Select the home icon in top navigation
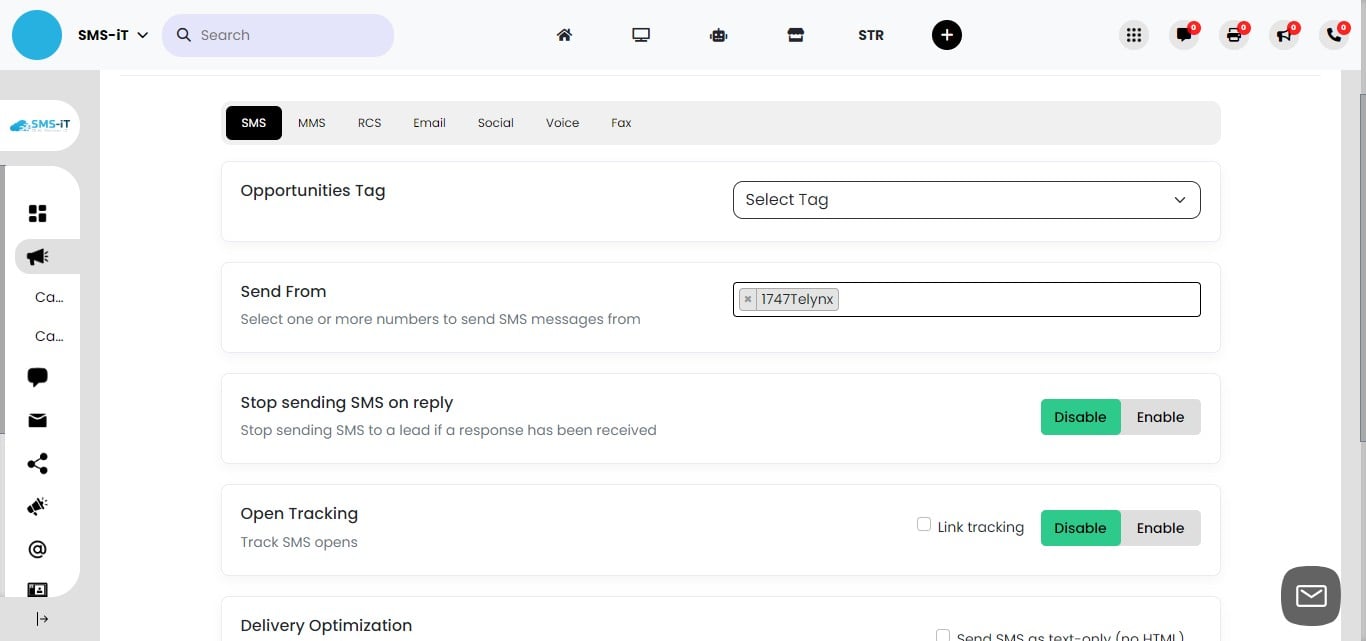This screenshot has width=1366, height=641. (564, 34)
